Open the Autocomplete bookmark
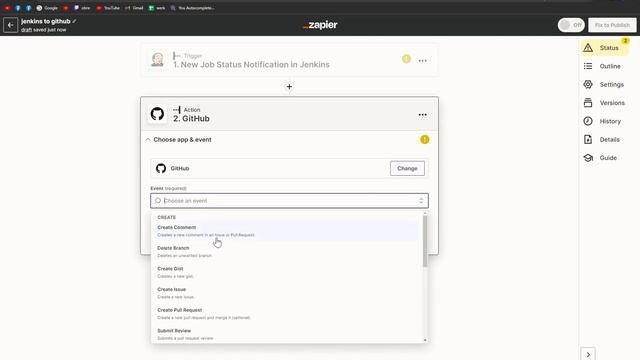The image size is (640, 360). (192, 8)
